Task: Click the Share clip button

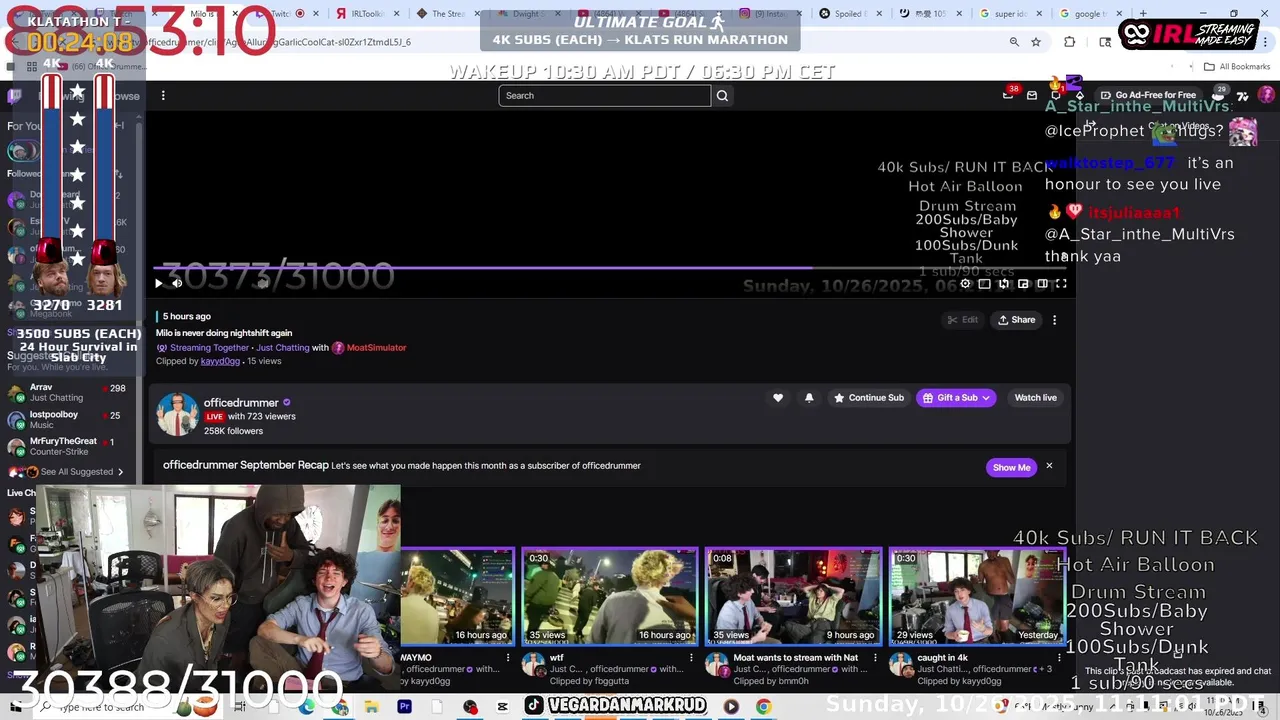Action: (1016, 320)
